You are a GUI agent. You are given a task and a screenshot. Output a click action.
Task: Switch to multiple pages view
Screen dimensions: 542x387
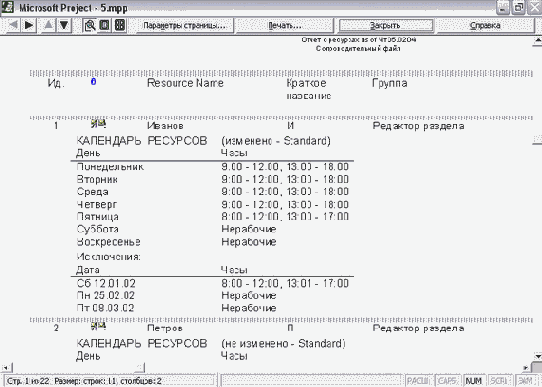pos(120,25)
